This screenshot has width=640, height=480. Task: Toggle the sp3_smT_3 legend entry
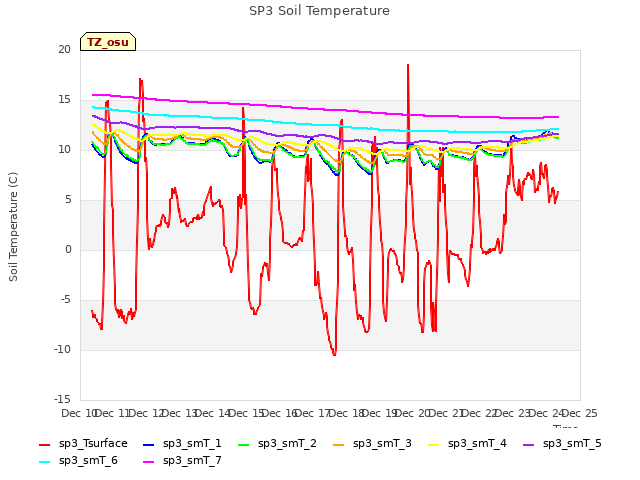372,444
